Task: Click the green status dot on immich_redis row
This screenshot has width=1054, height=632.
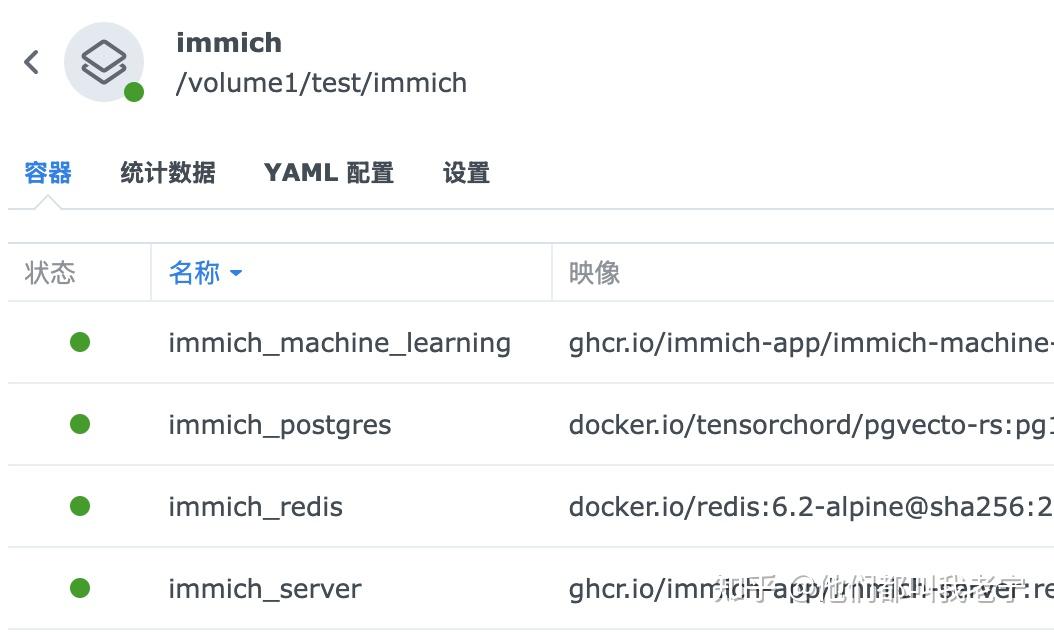Action: click(82, 506)
